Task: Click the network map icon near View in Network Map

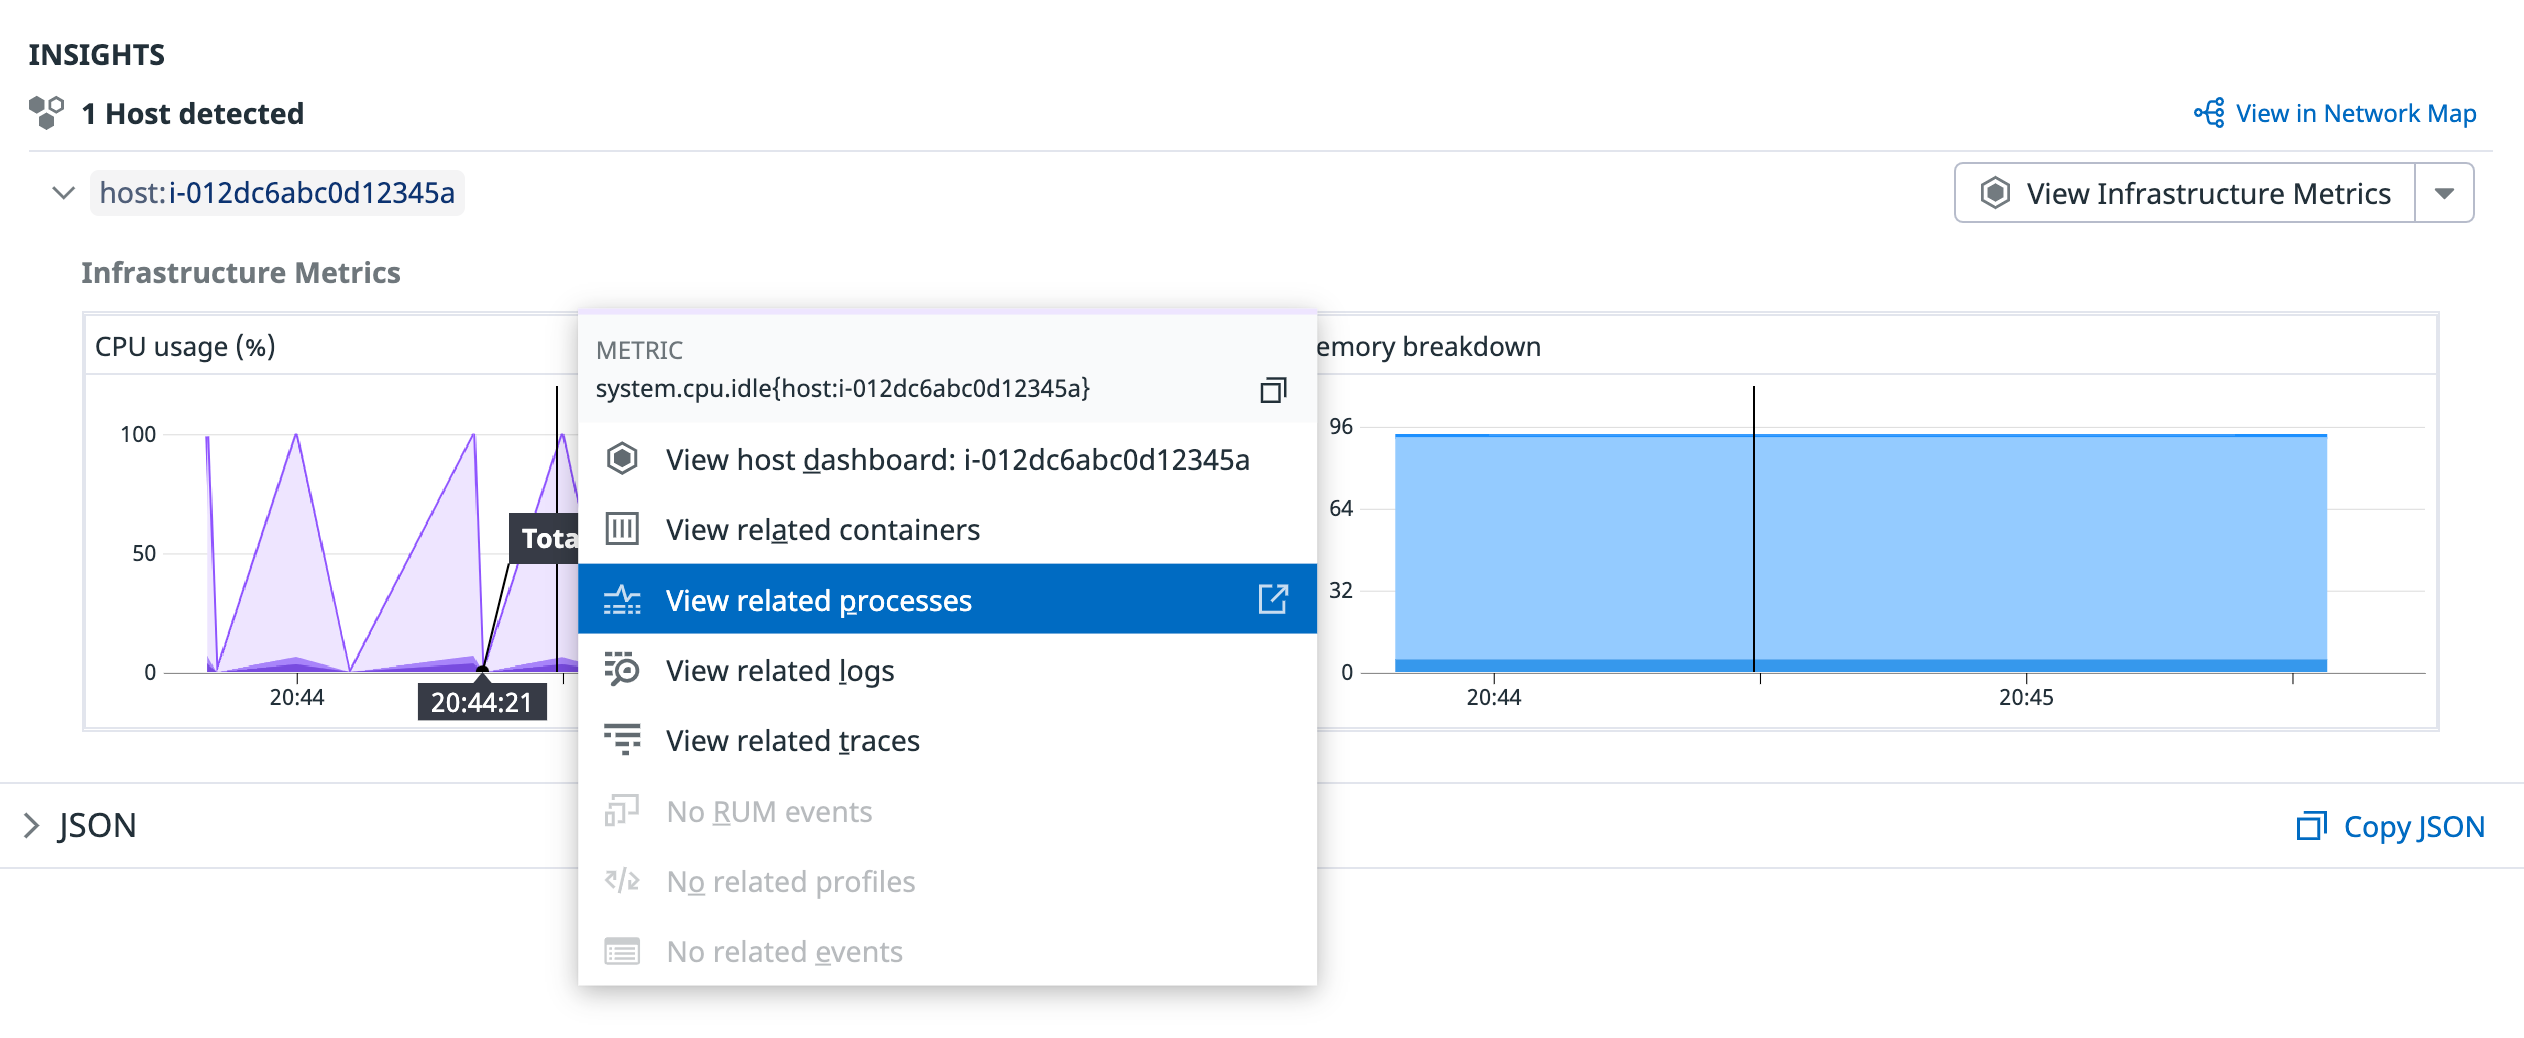Action: coord(2209,113)
